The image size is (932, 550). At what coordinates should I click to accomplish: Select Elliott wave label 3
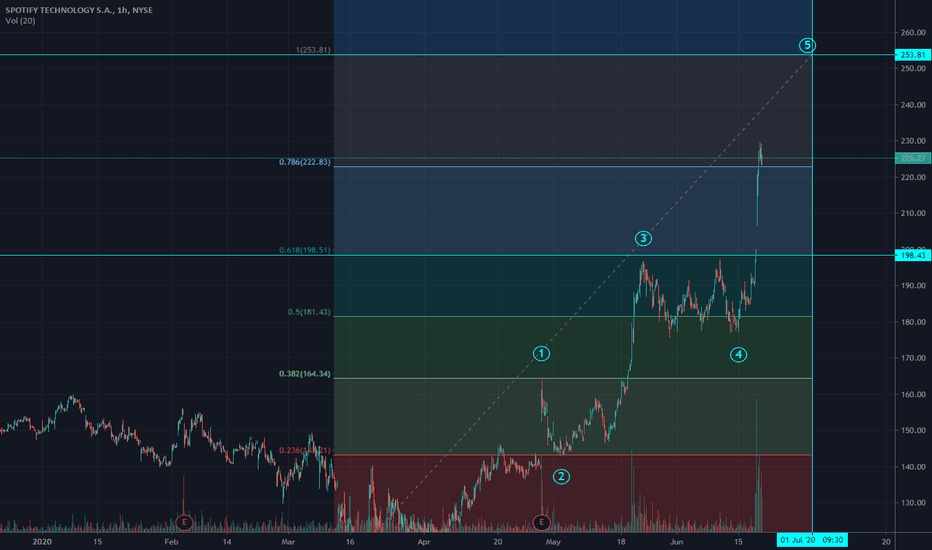tap(643, 238)
